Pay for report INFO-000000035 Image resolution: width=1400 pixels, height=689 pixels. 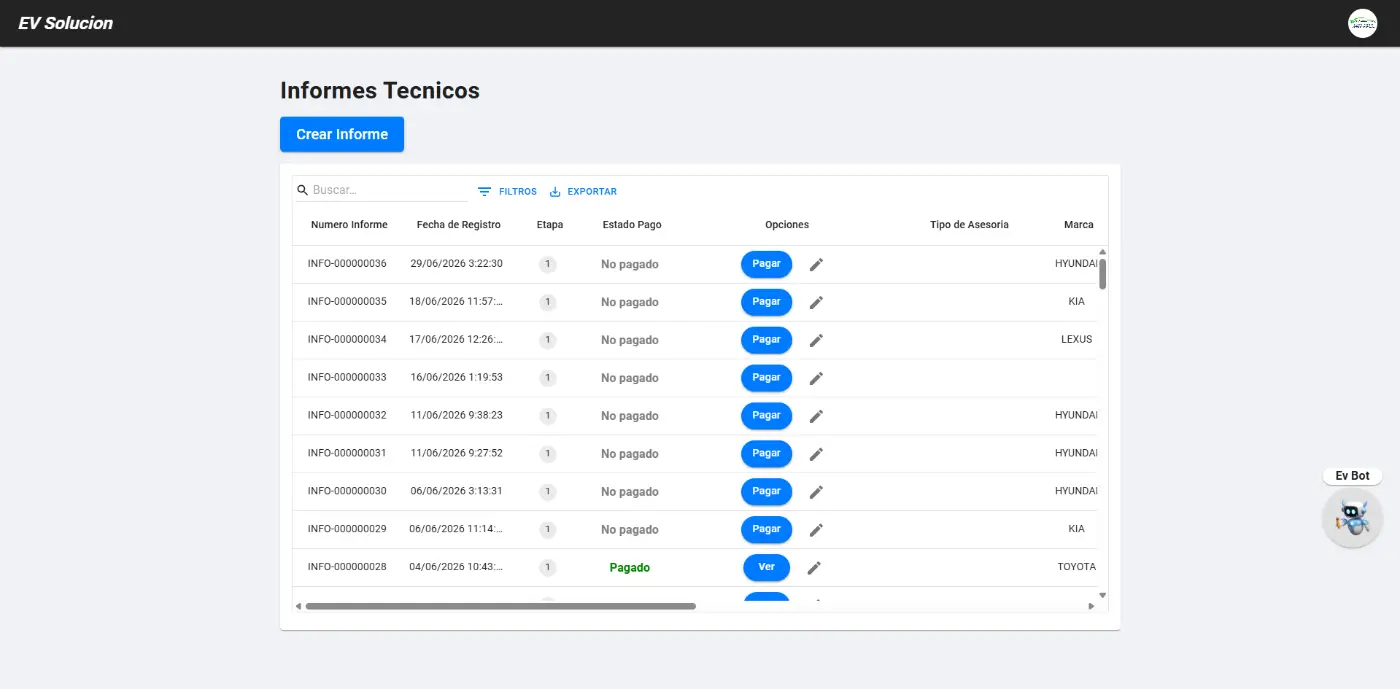click(x=766, y=302)
